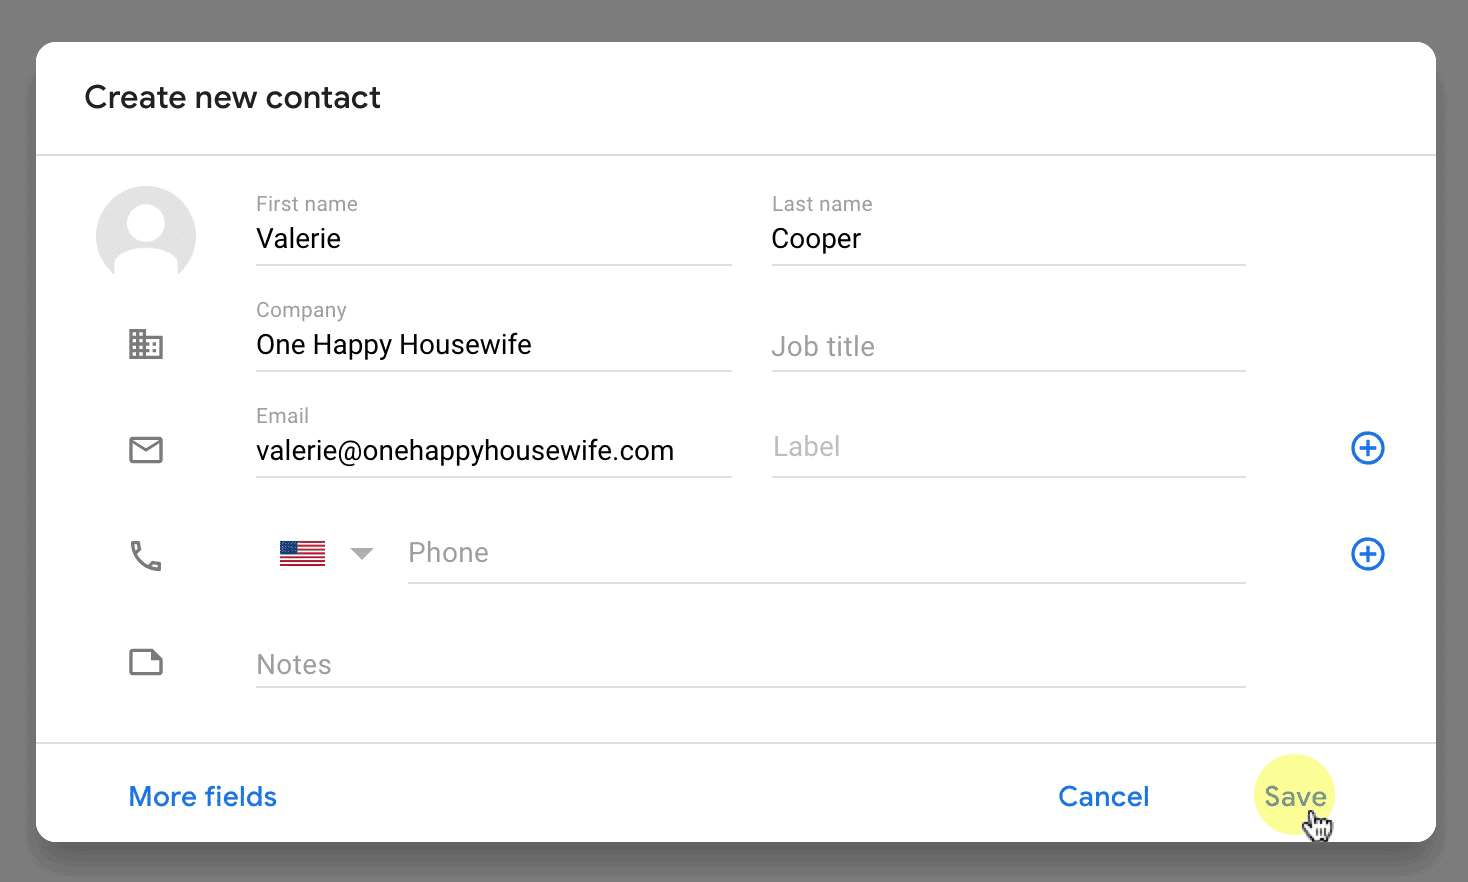Focus the Job title field

[x=1009, y=346]
